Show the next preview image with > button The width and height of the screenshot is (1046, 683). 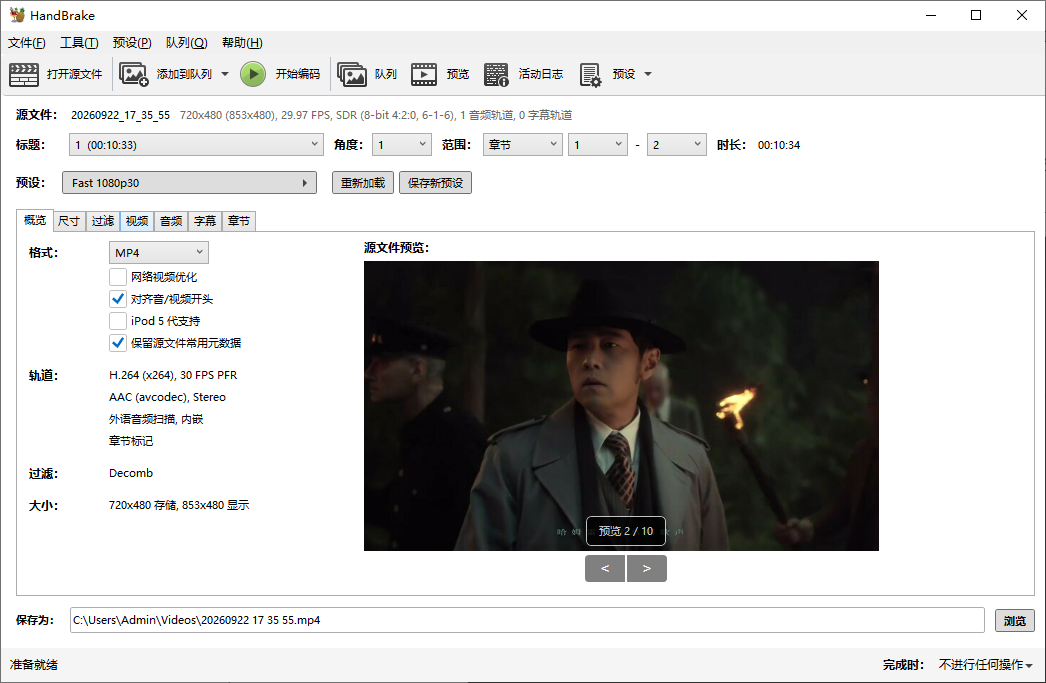[x=646, y=568]
